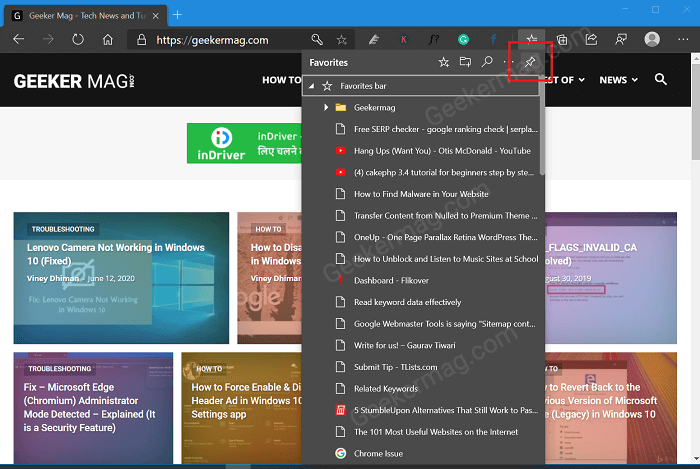Open OneUp One Page Parallax favorite

tap(423, 237)
